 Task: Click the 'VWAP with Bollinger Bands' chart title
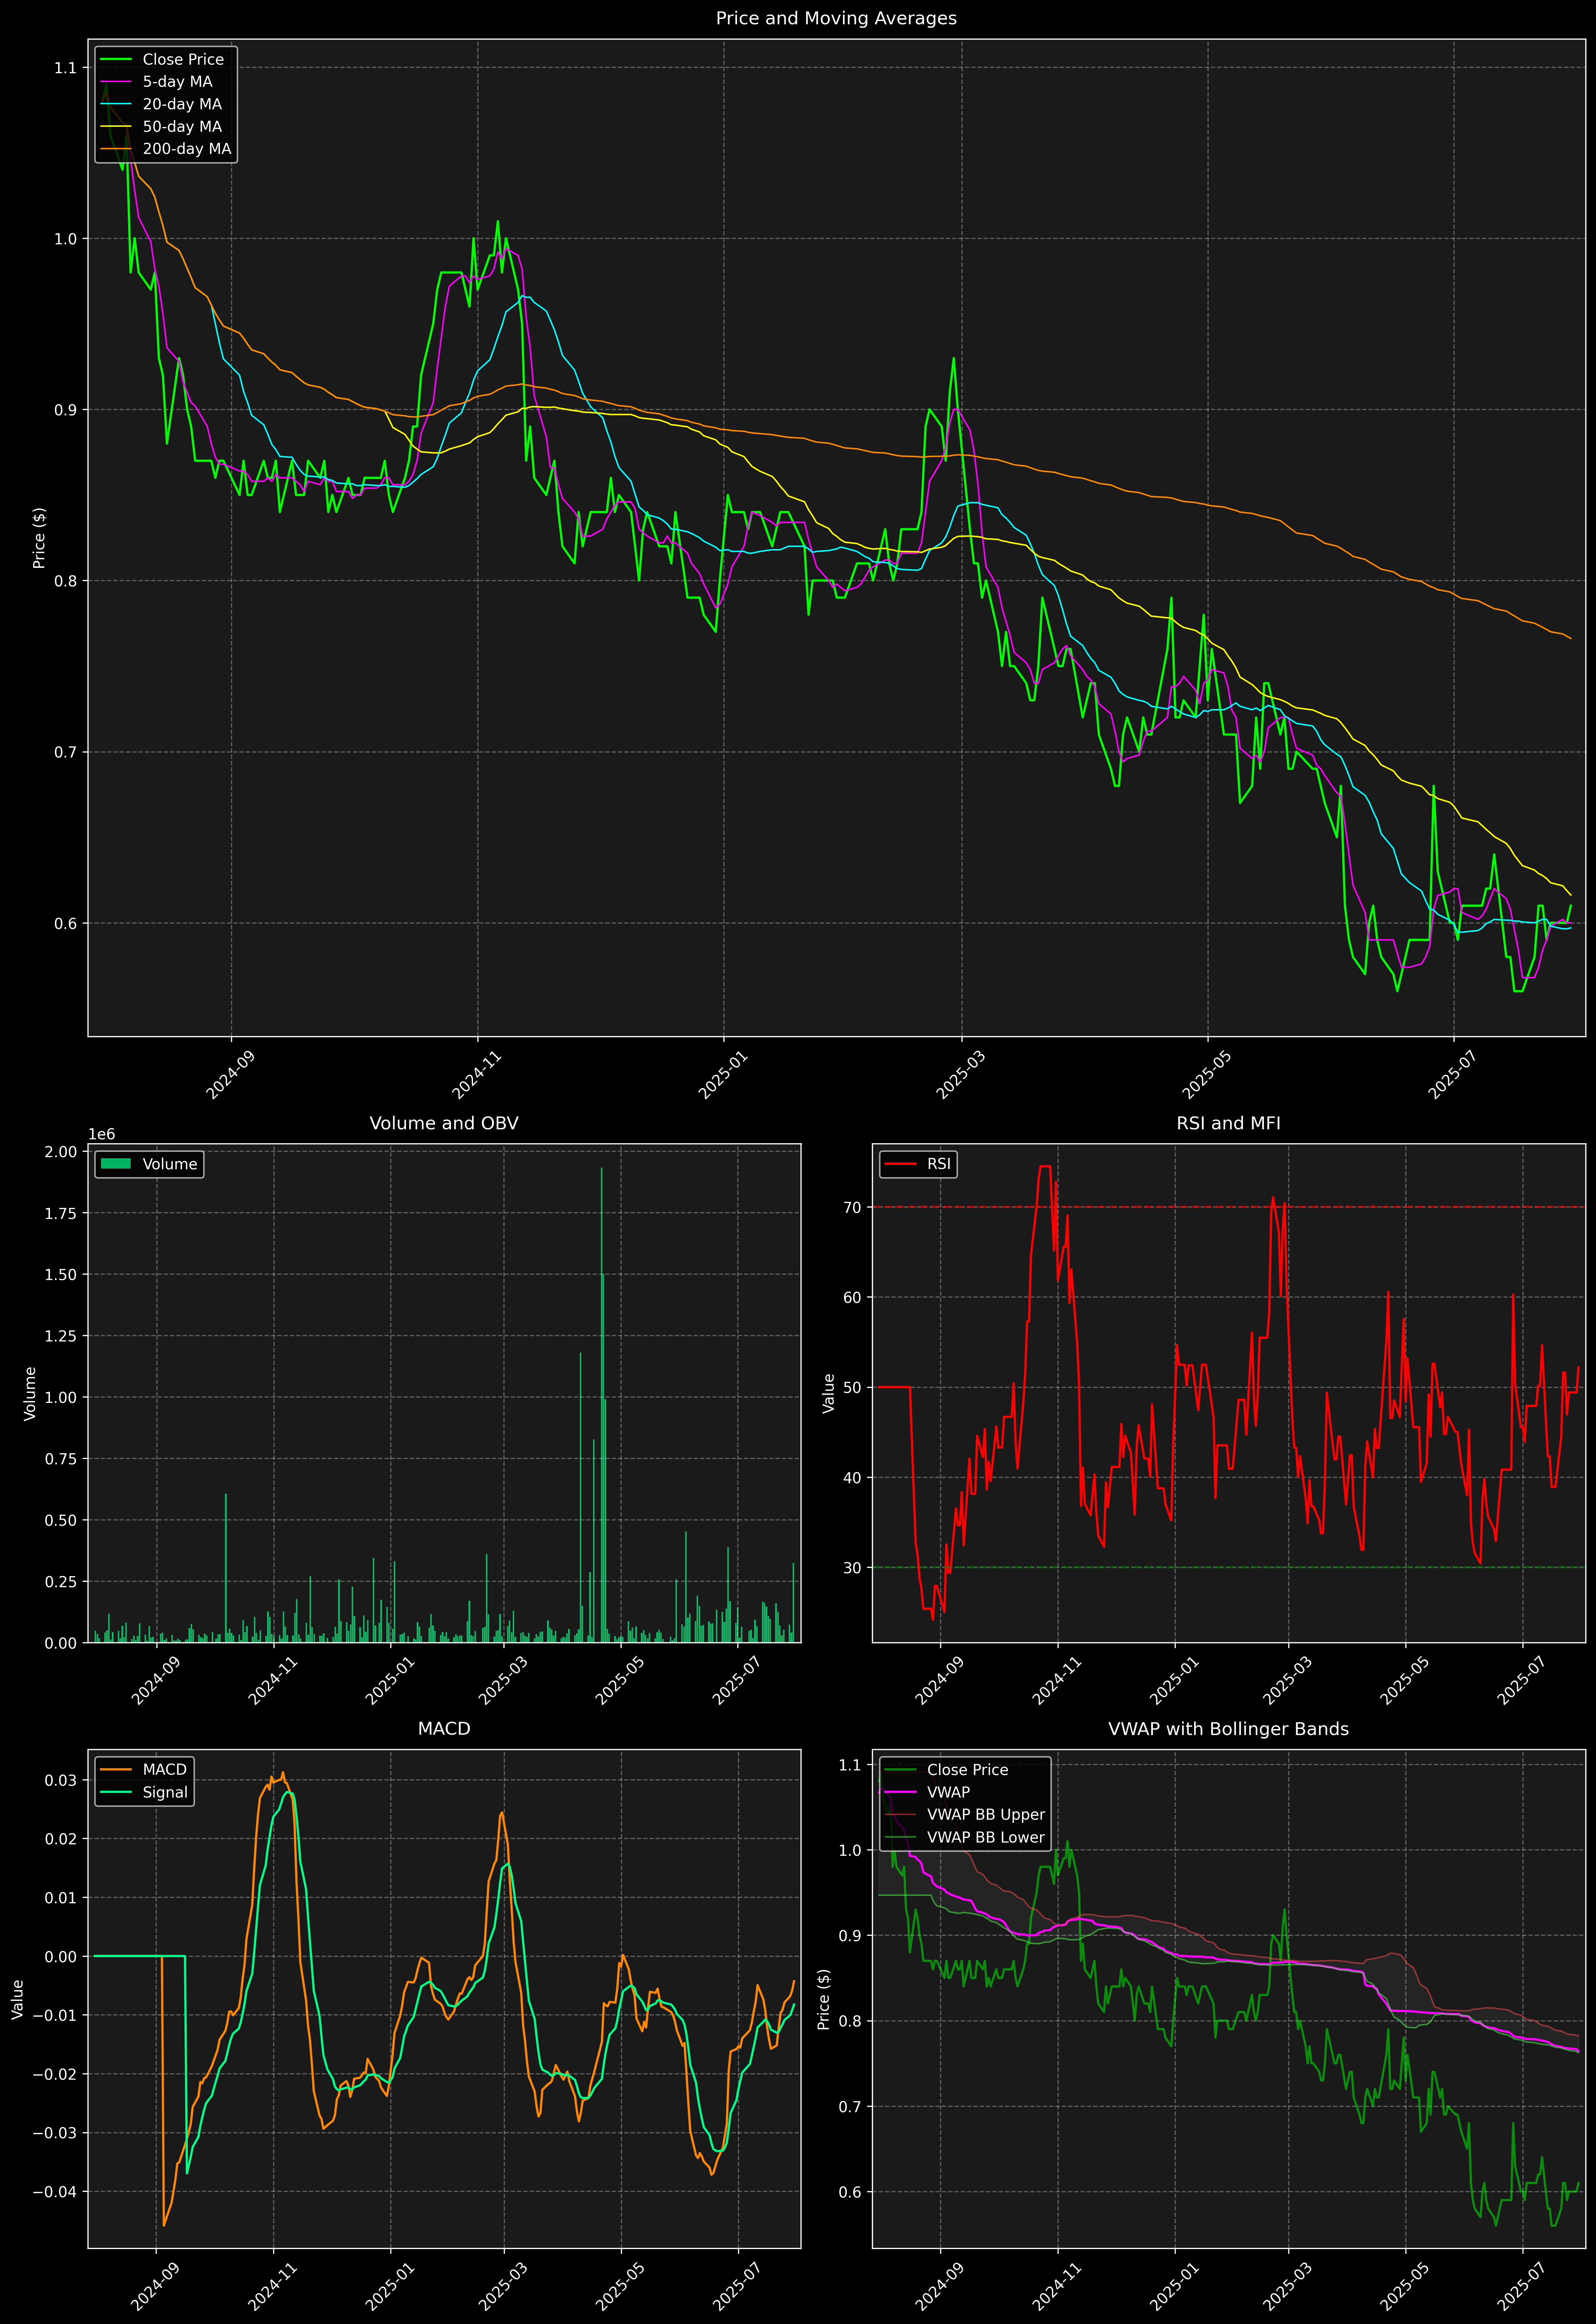coord(1228,1729)
